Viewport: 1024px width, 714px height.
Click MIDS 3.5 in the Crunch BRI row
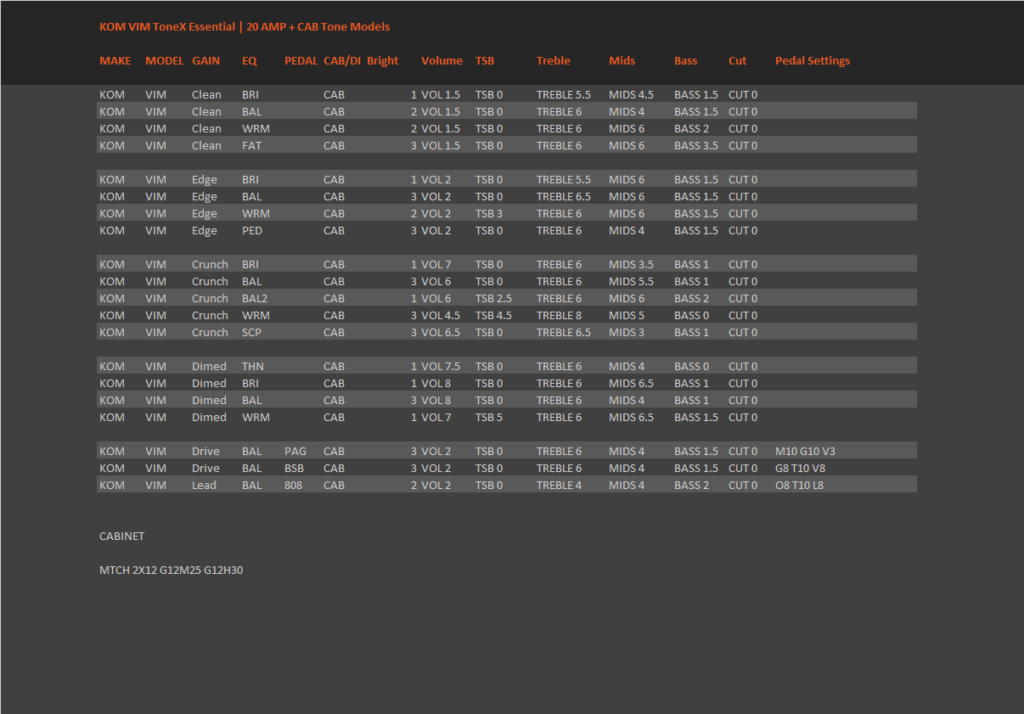pos(631,265)
